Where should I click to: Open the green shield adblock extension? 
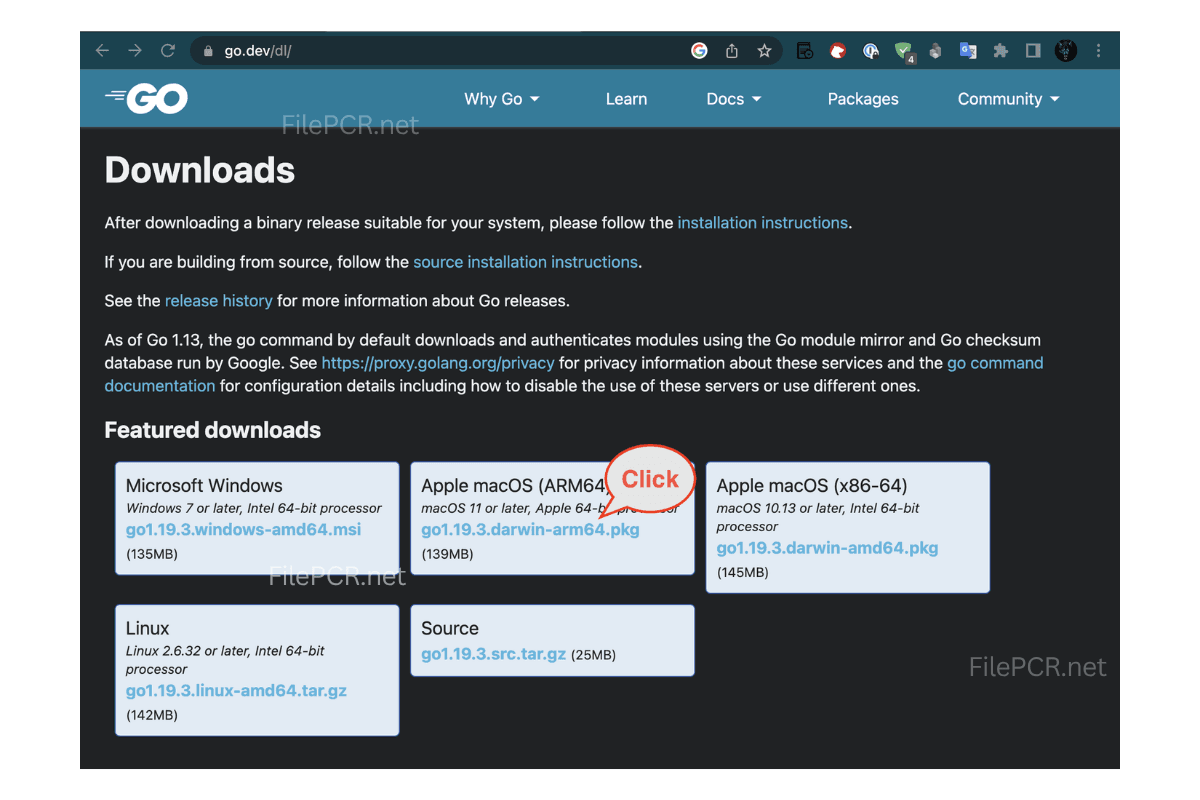[904, 52]
